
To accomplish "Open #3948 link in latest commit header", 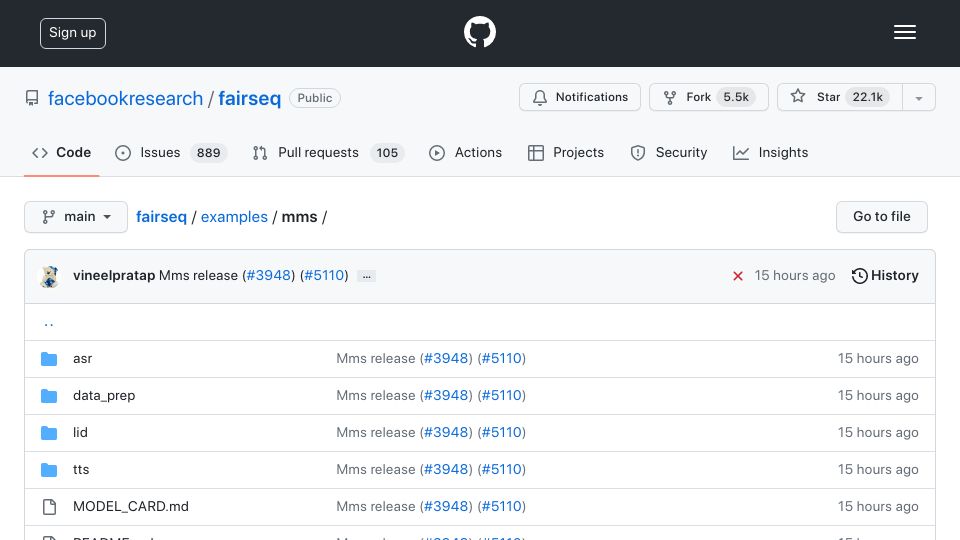I will click(268, 276).
